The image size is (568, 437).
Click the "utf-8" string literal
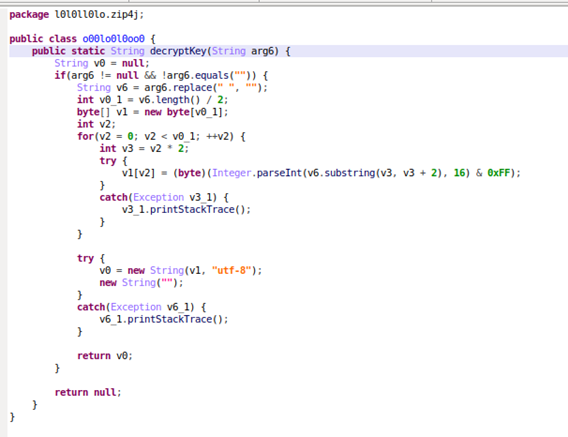pyautogui.click(x=231, y=271)
